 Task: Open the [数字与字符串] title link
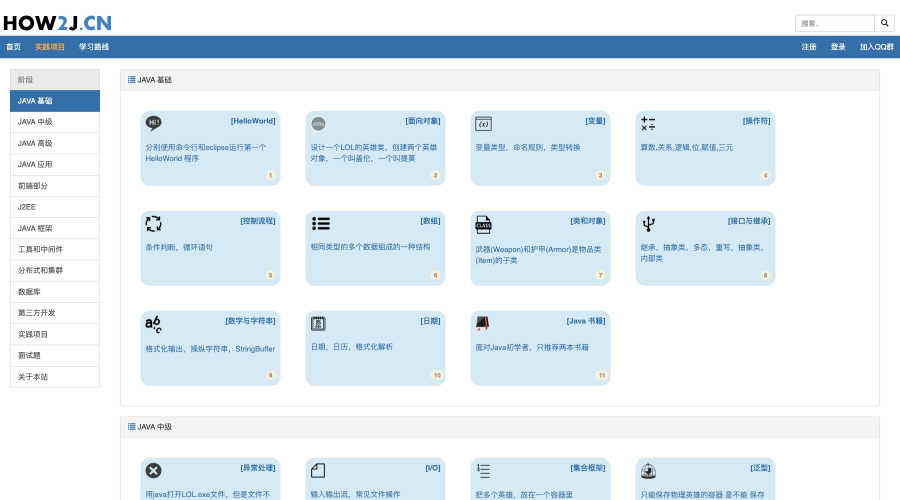pyautogui.click(x=250, y=321)
